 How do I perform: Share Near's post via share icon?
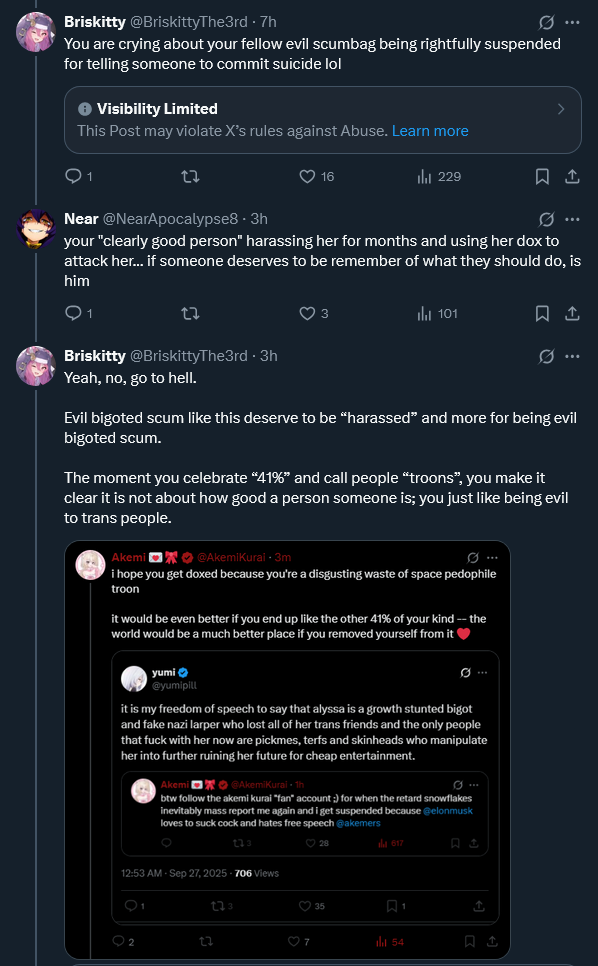tap(572, 314)
